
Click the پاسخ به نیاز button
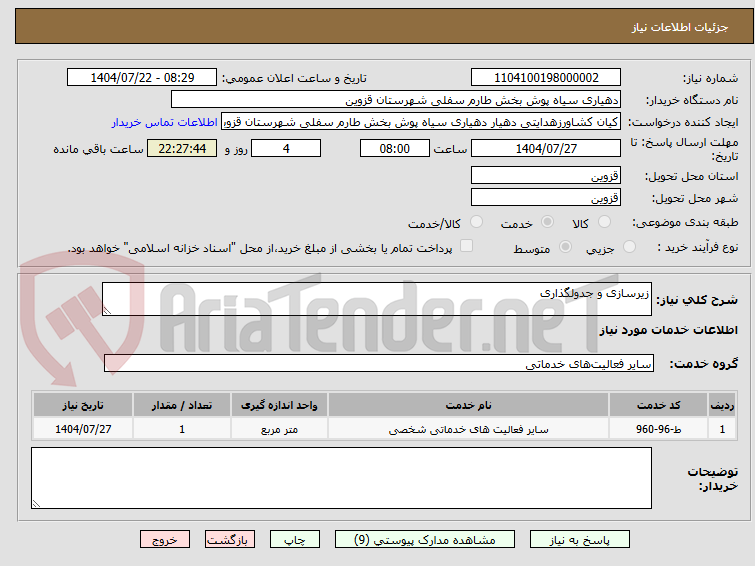pos(580,540)
